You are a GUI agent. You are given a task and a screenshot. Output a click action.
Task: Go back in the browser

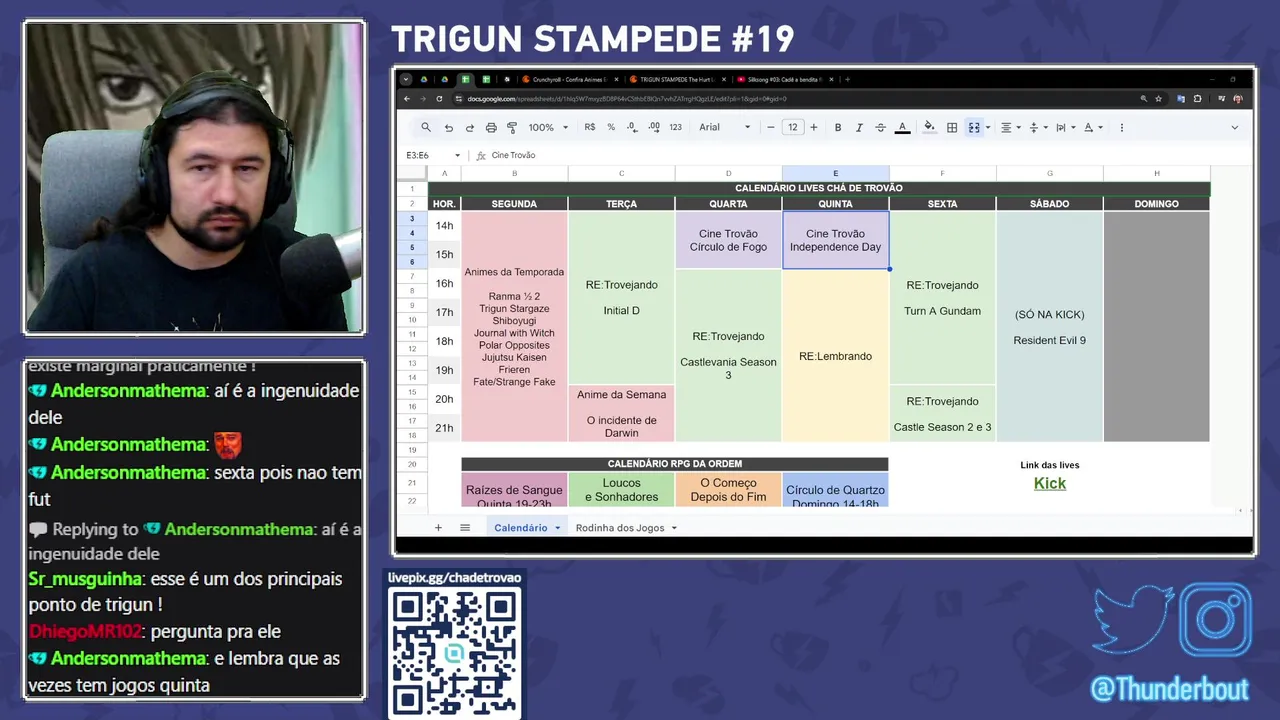pyautogui.click(x=407, y=99)
